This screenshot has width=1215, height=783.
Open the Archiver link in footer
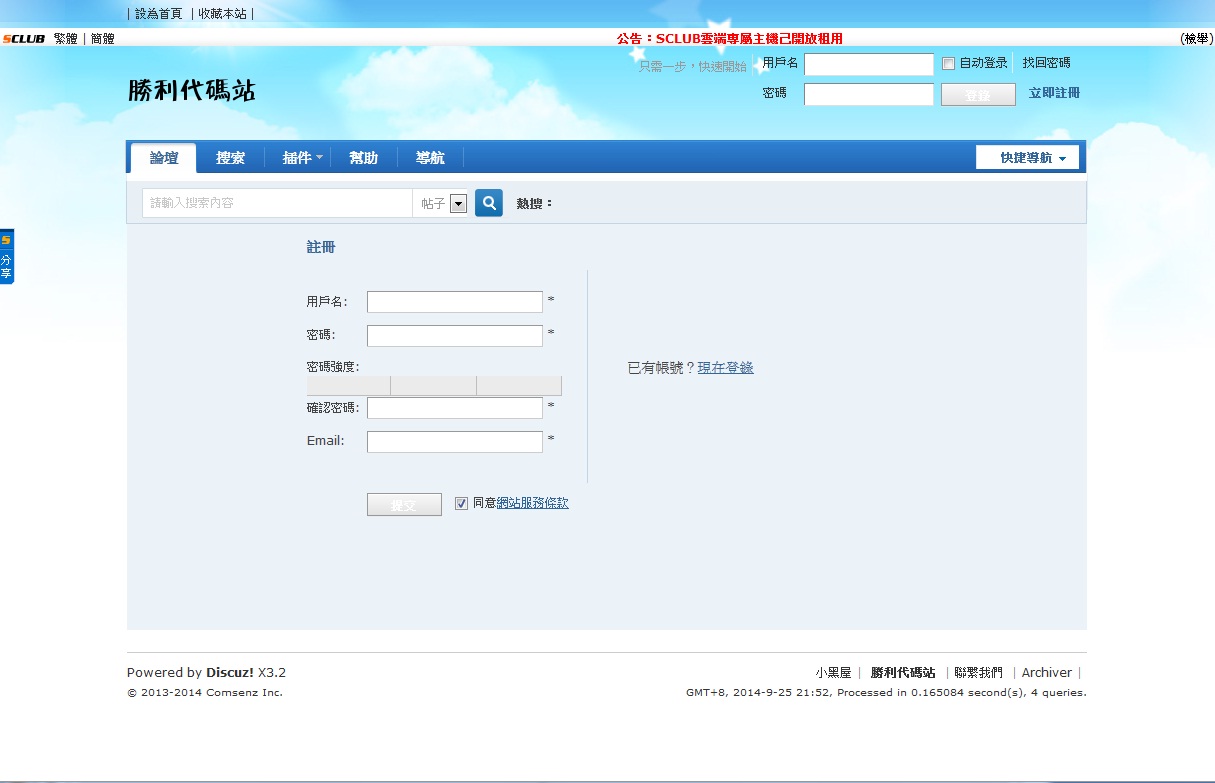click(1046, 673)
